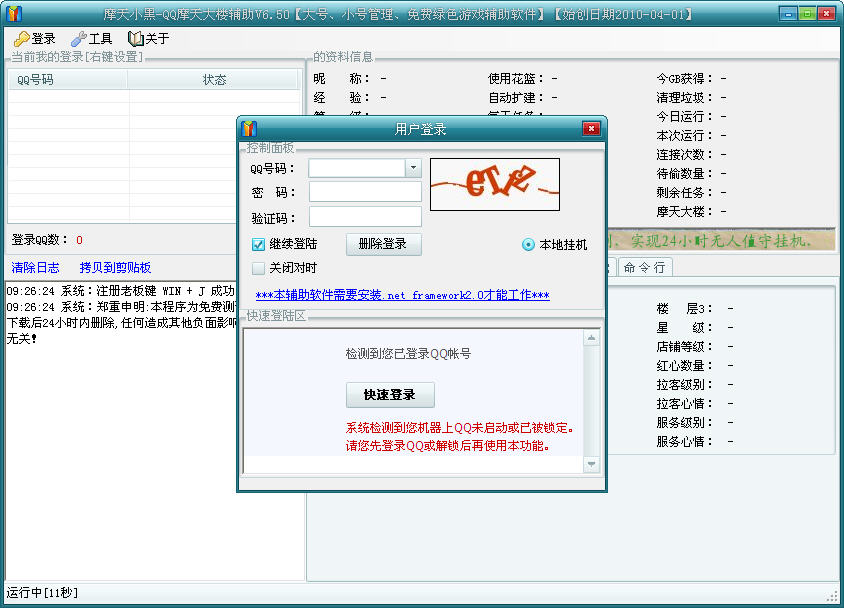Image resolution: width=844 pixels, height=608 pixels.
Task: Click the 快速登录 button
Action: [390, 395]
